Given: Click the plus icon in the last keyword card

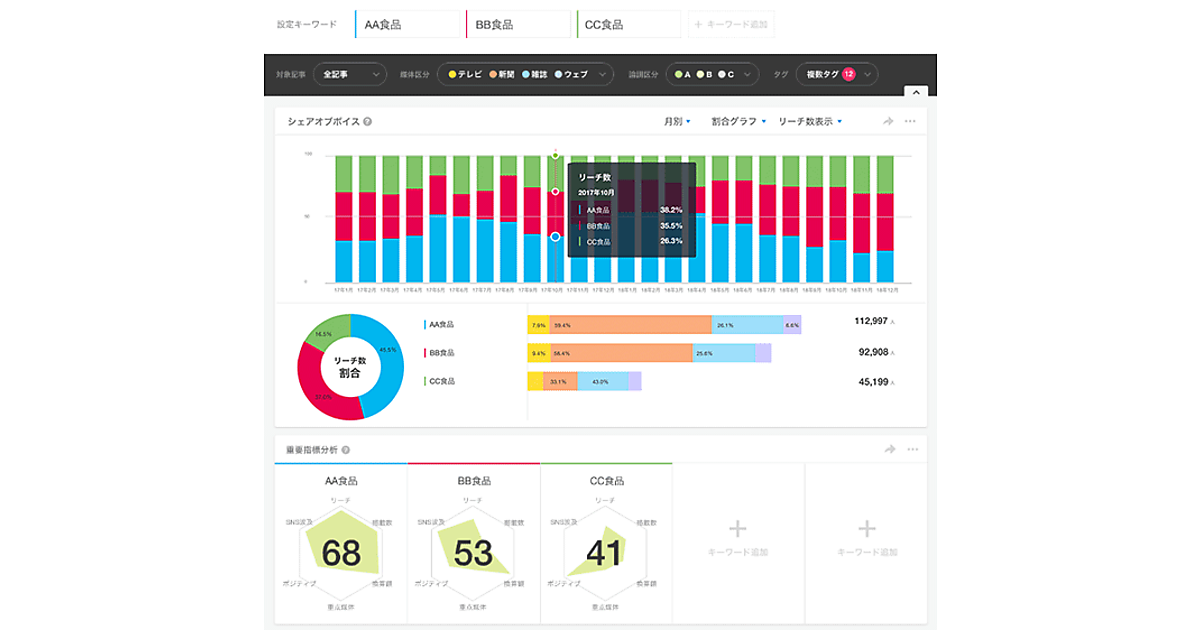Looking at the screenshot, I should pos(867,529).
